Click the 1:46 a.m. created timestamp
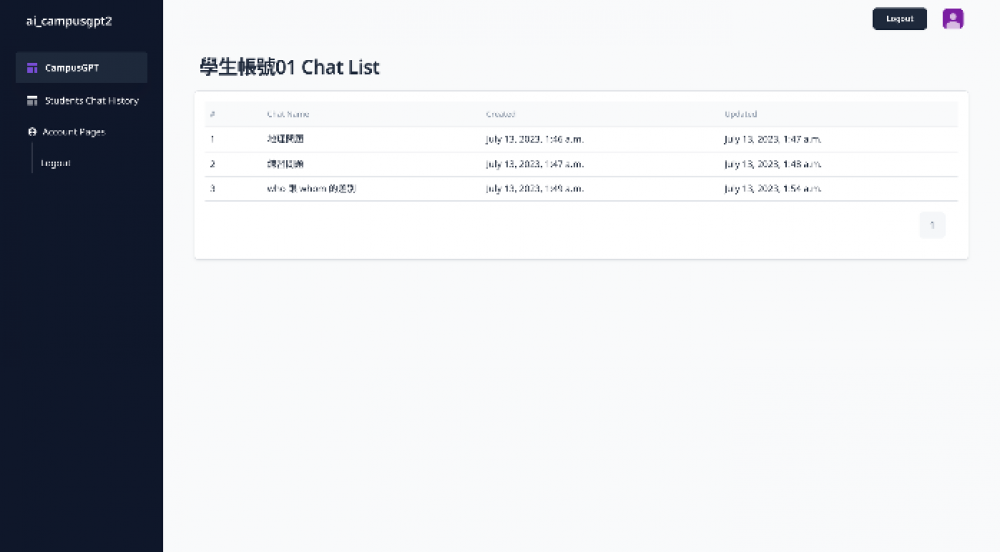Viewport: 1000px width, 552px height. pos(534,139)
